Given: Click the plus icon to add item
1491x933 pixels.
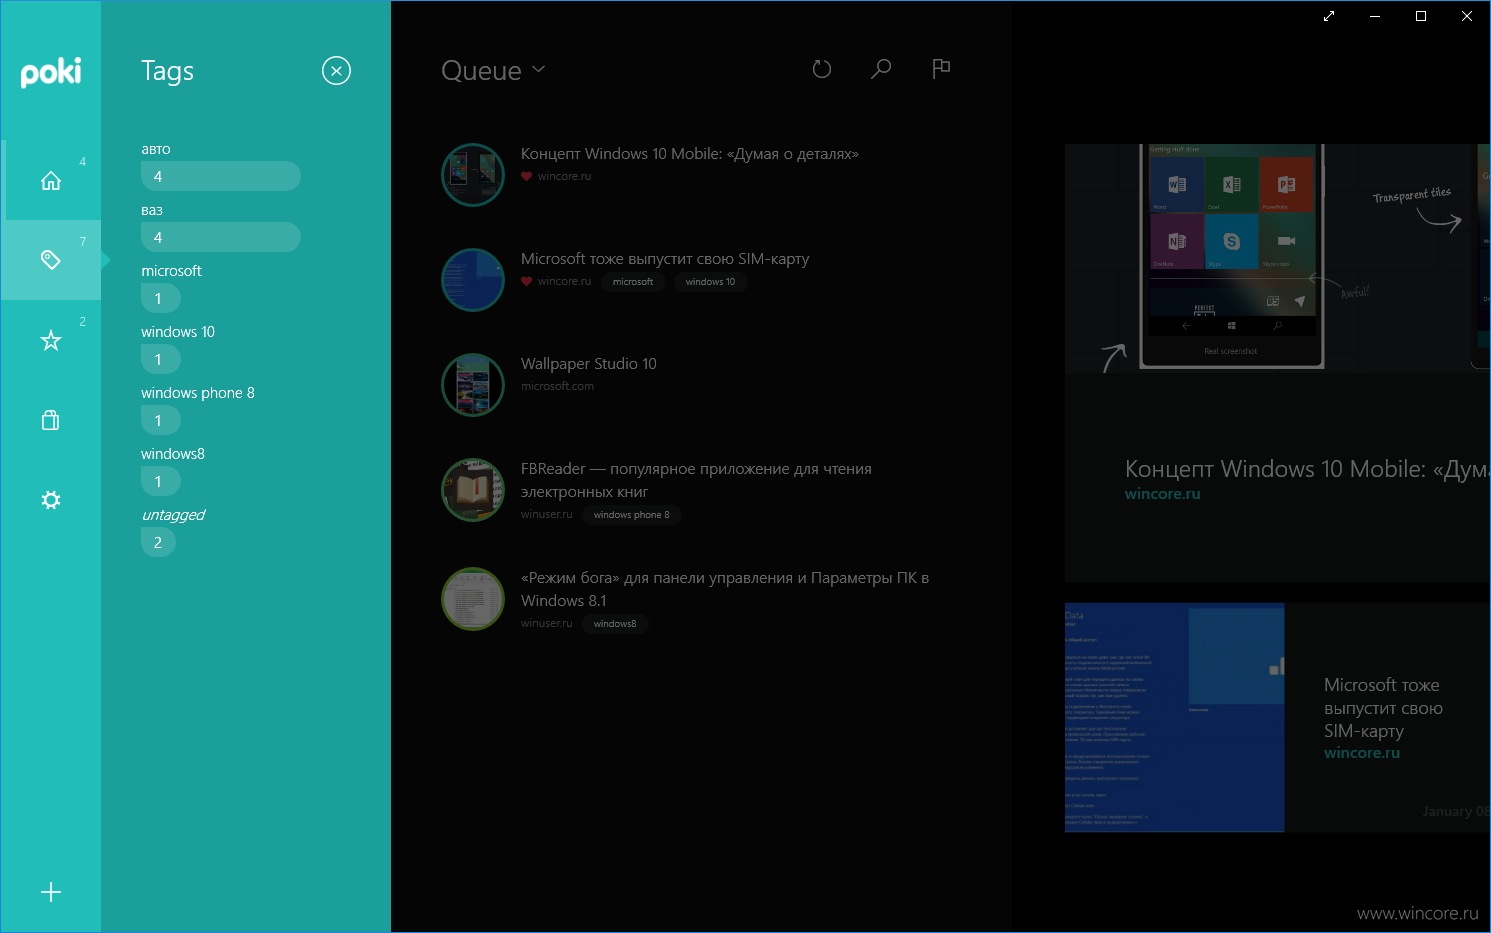Looking at the screenshot, I should (x=51, y=892).
